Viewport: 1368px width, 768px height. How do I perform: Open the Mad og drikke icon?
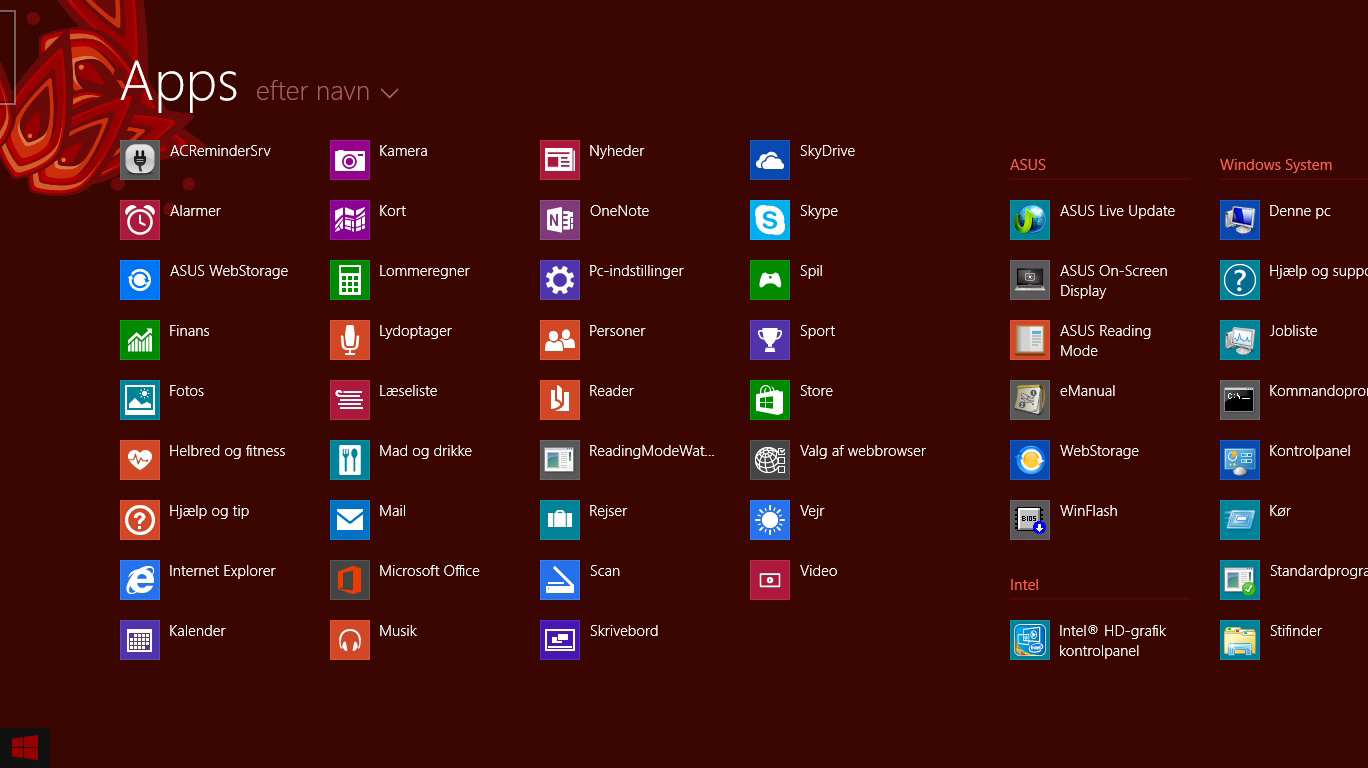(350, 460)
